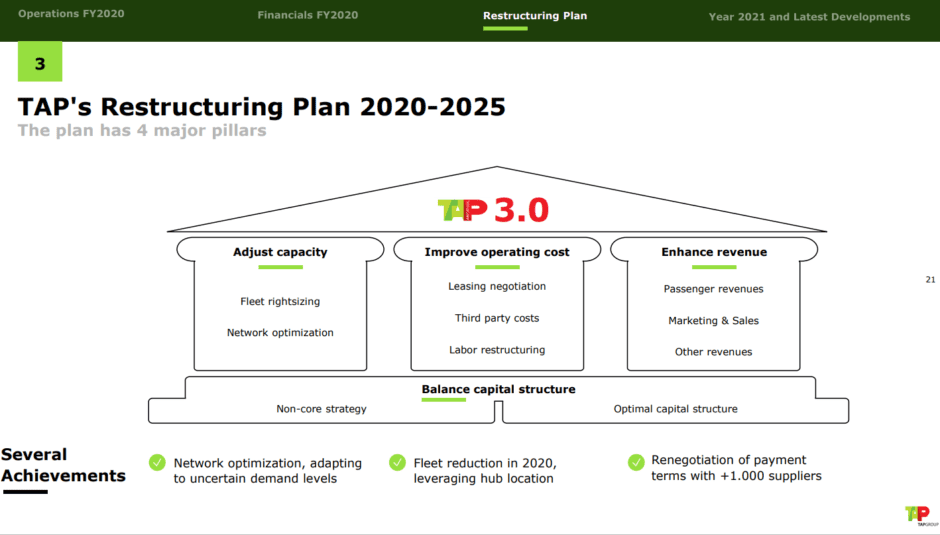940x535 pixels.
Task: Switch to the Financials FY2020 tab
Action: coord(308,15)
